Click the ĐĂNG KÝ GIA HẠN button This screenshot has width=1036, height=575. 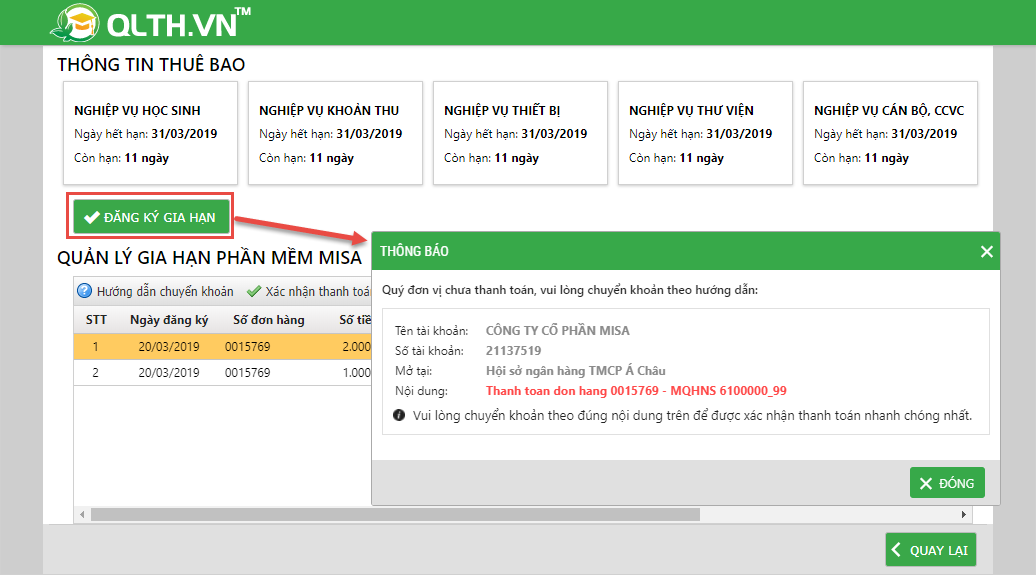click(151, 217)
